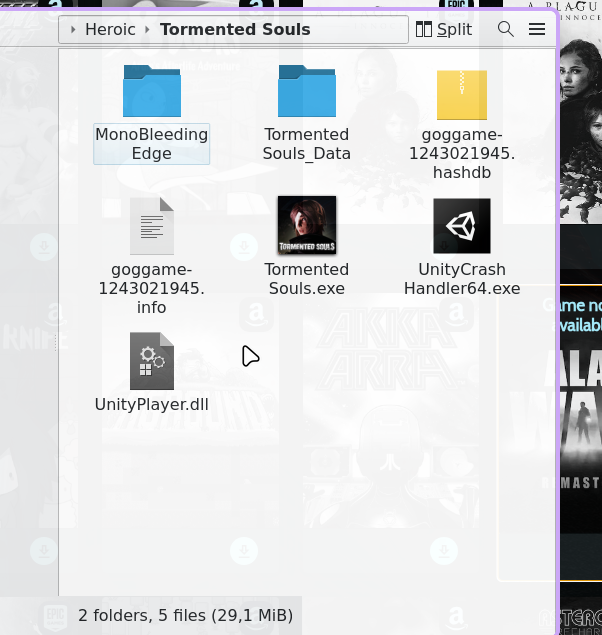
Task: Select the goggame-1243021945.info document icon
Action: coord(152,226)
